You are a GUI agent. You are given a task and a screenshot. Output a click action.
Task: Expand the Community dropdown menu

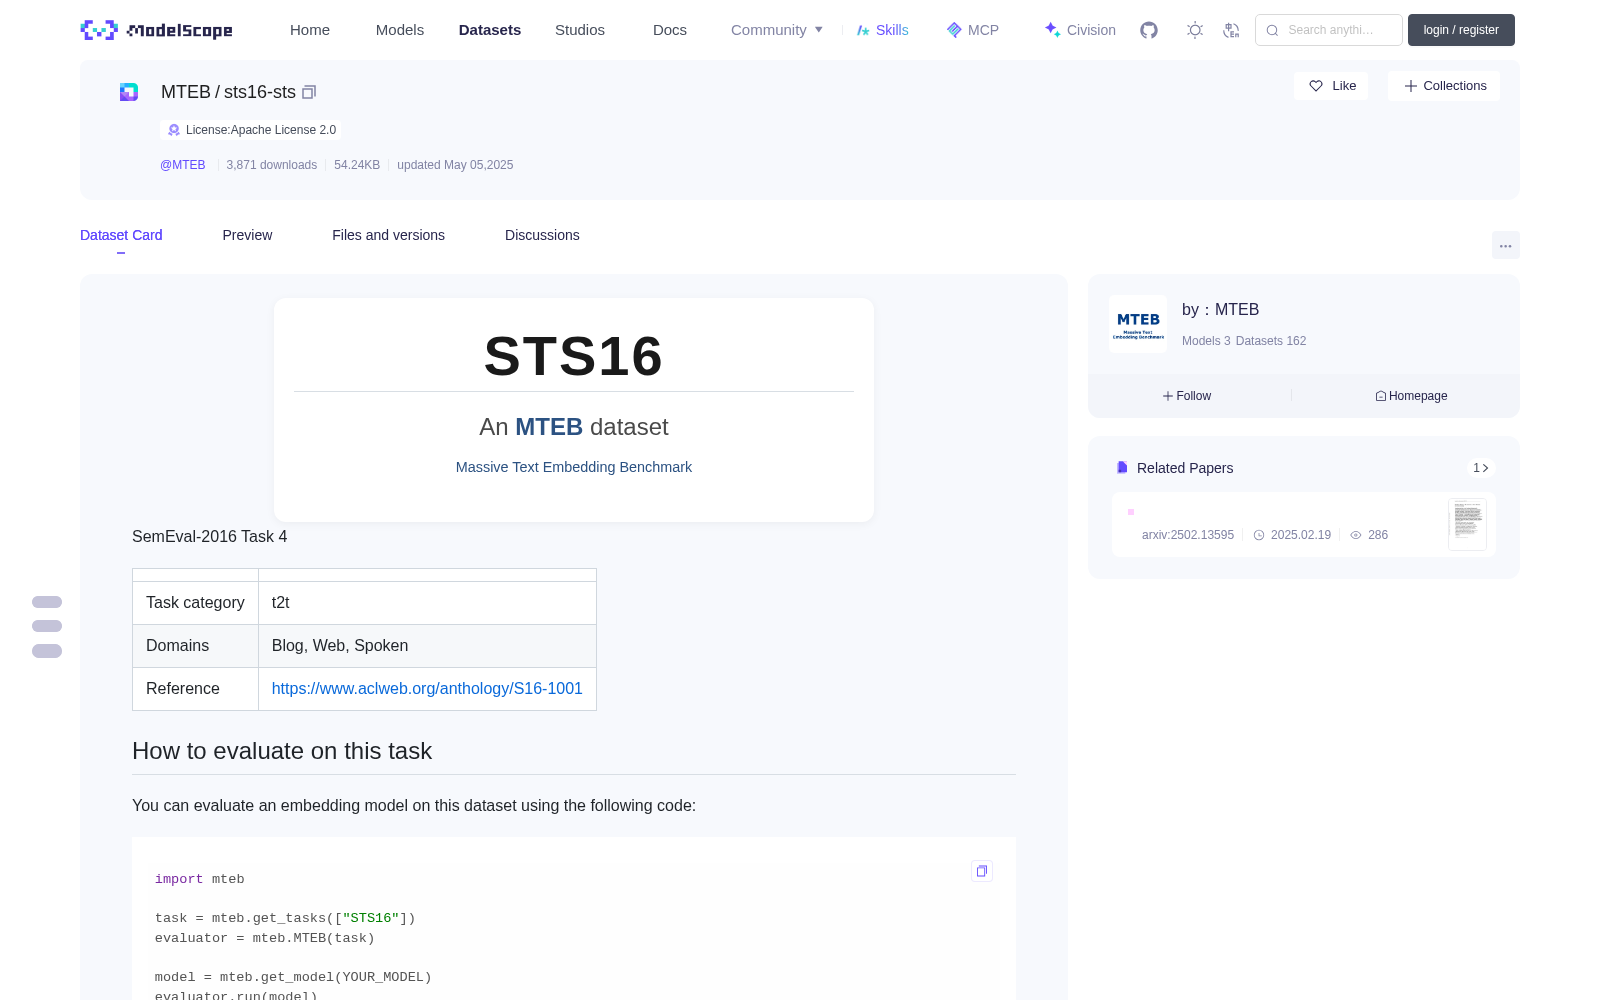pyautogui.click(x=777, y=30)
